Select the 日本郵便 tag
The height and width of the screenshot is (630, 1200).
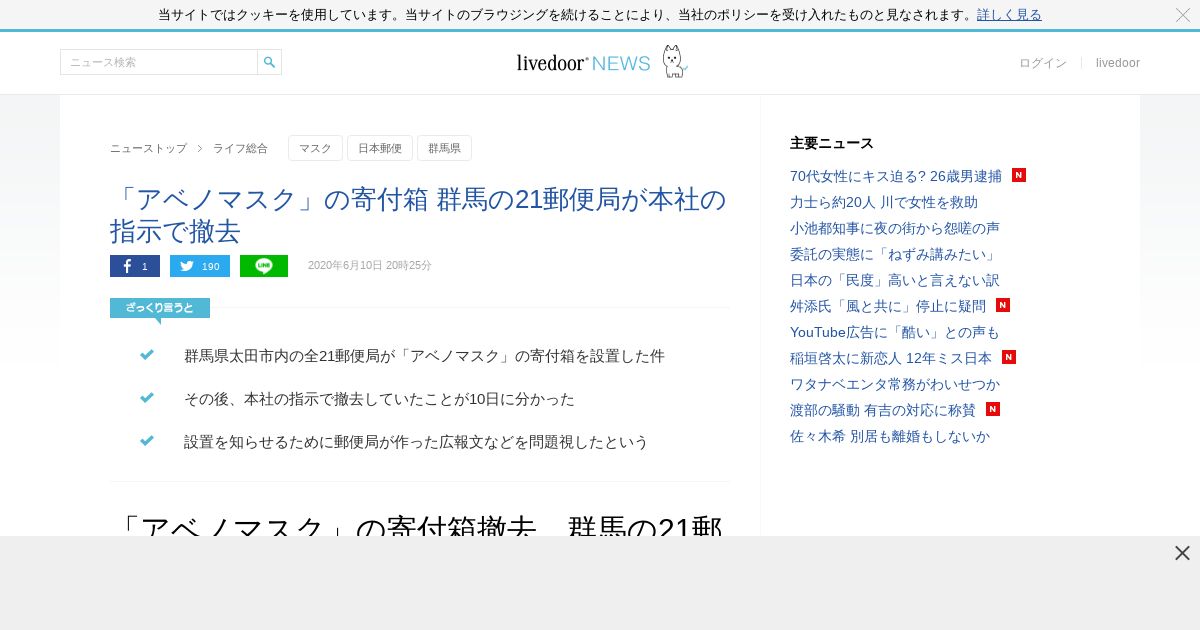click(380, 148)
